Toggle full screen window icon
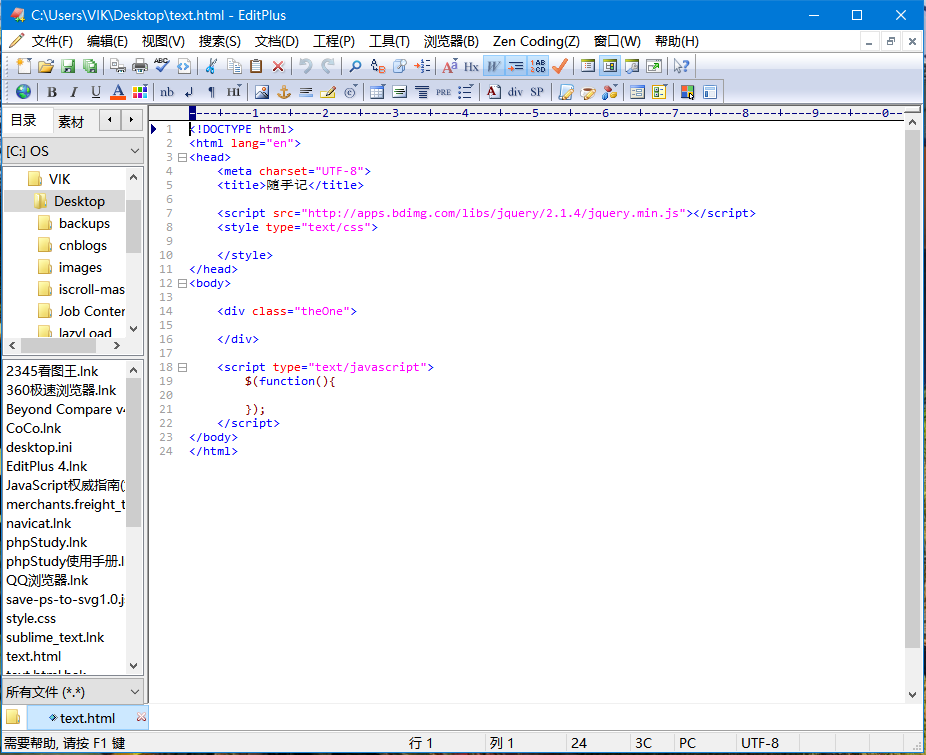Viewport: 926px width, 755px height. 654,66
